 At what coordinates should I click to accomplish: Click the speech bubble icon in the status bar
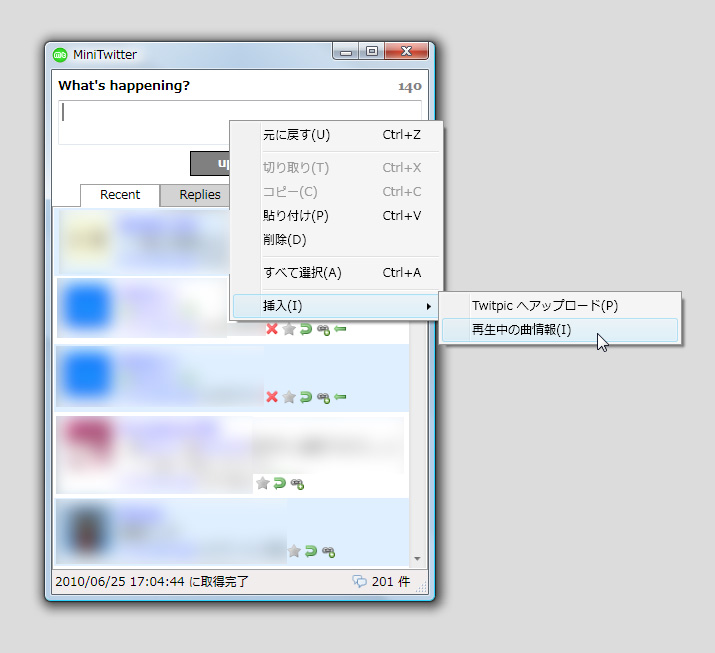359,581
